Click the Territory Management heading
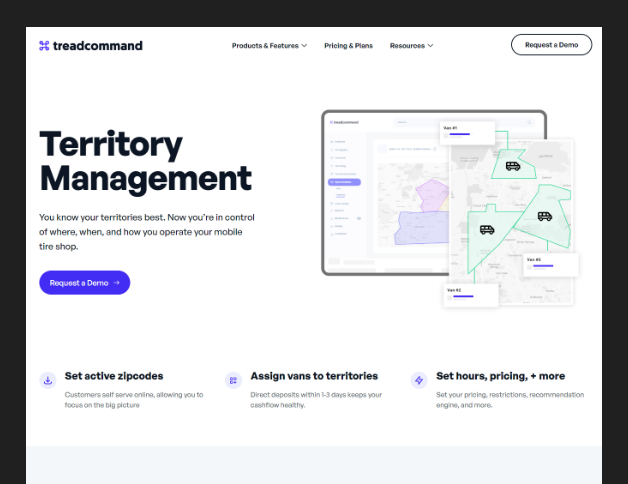This screenshot has width=628, height=484. (146, 161)
